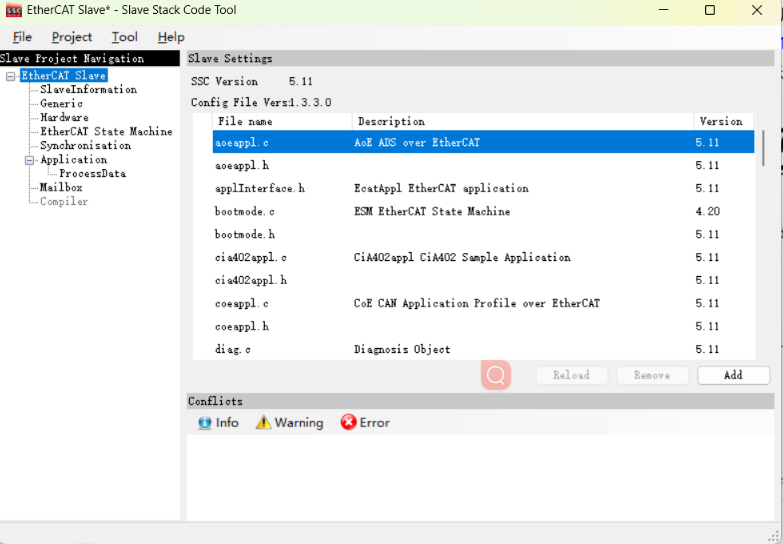Image resolution: width=783 pixels, height=544 pixels.
Task: Select Generic in navigation tree
Action: [61, 103]
